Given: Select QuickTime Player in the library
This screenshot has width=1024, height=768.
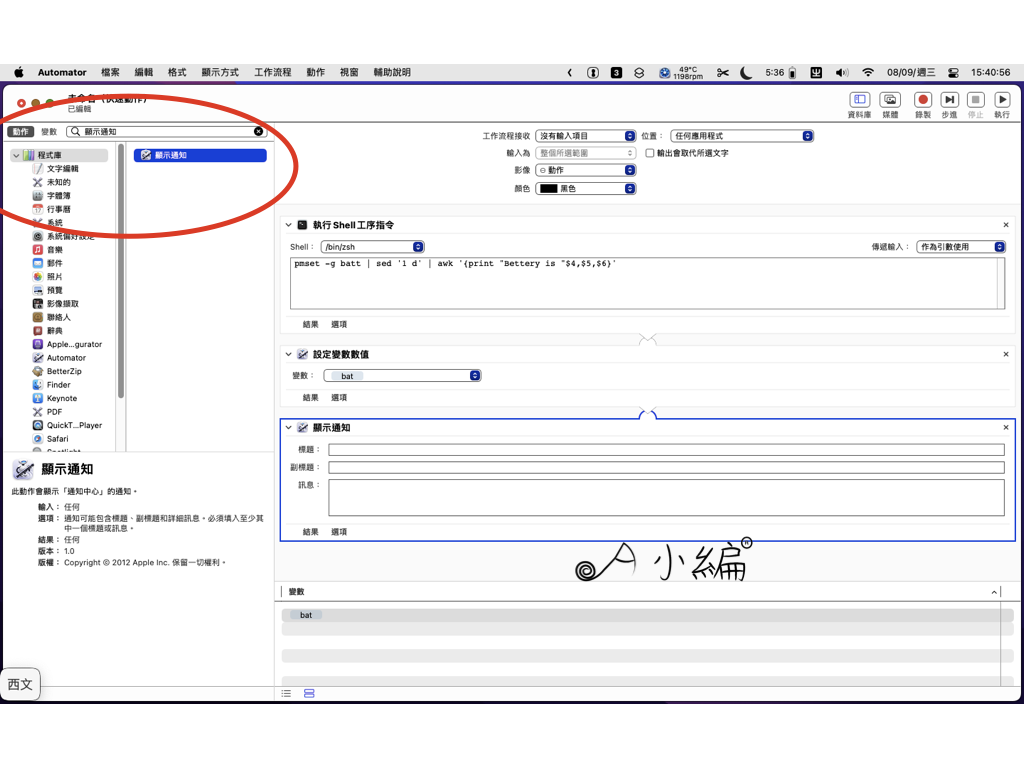Looking at the screenshot, I should (74, 425).
